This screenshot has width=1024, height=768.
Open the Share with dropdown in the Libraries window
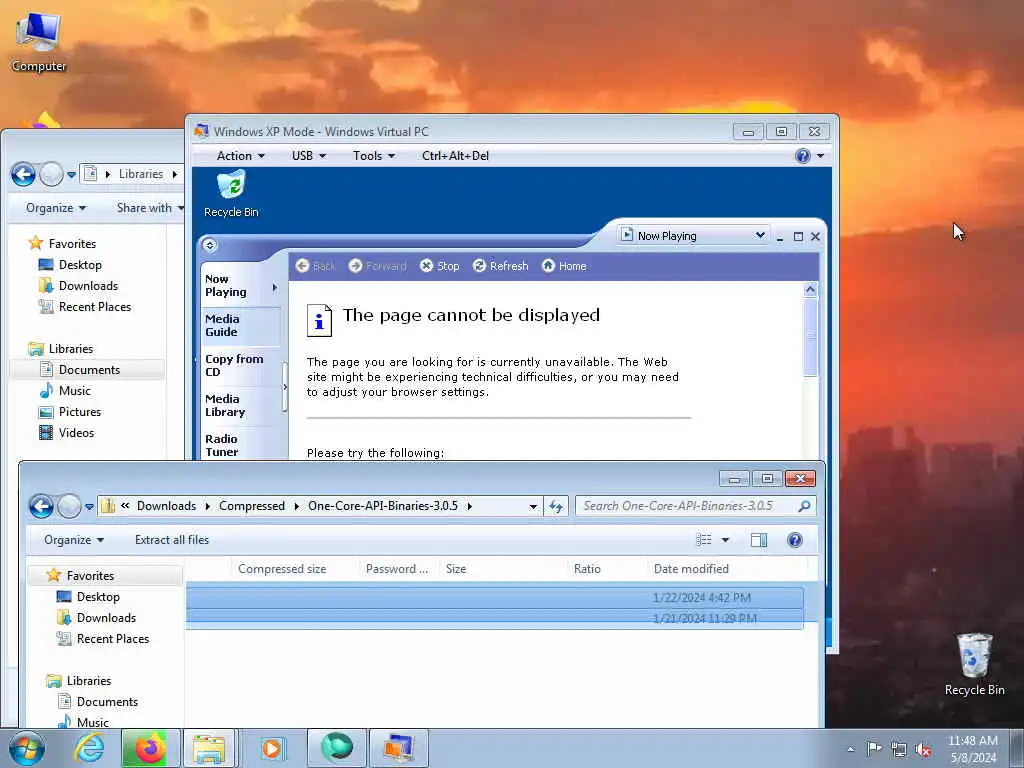pos(150,208)
